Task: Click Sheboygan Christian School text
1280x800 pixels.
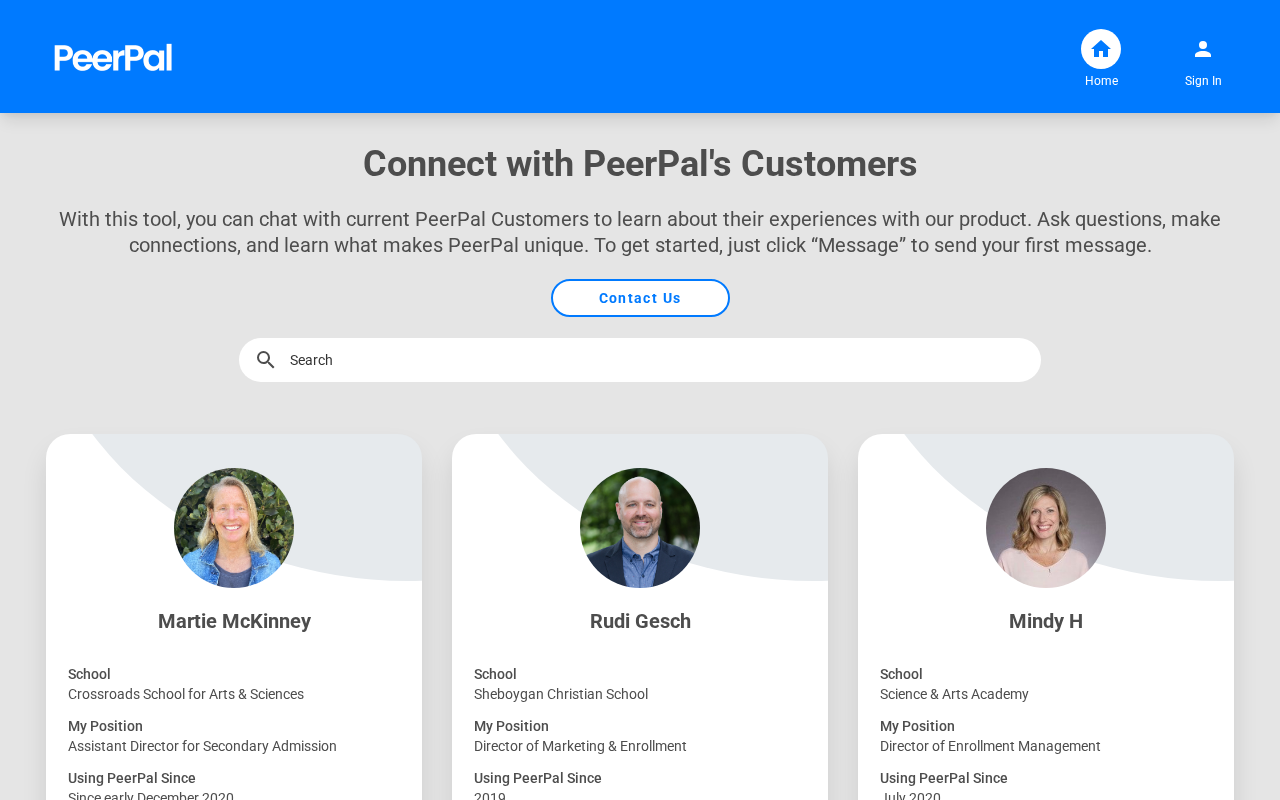Action: pos(561,694)
